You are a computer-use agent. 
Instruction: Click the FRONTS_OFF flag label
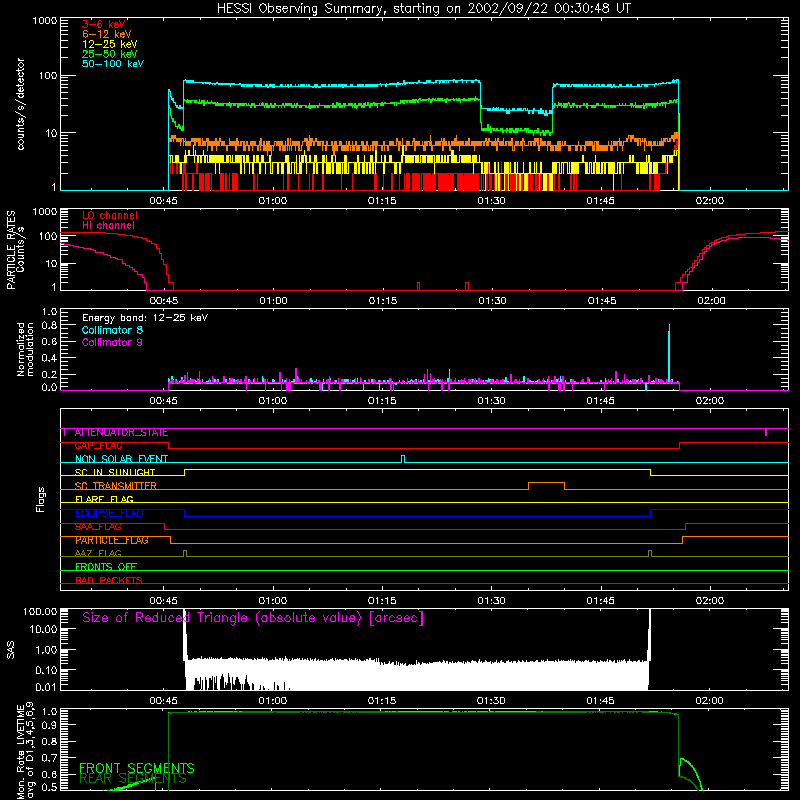point(106,567)
